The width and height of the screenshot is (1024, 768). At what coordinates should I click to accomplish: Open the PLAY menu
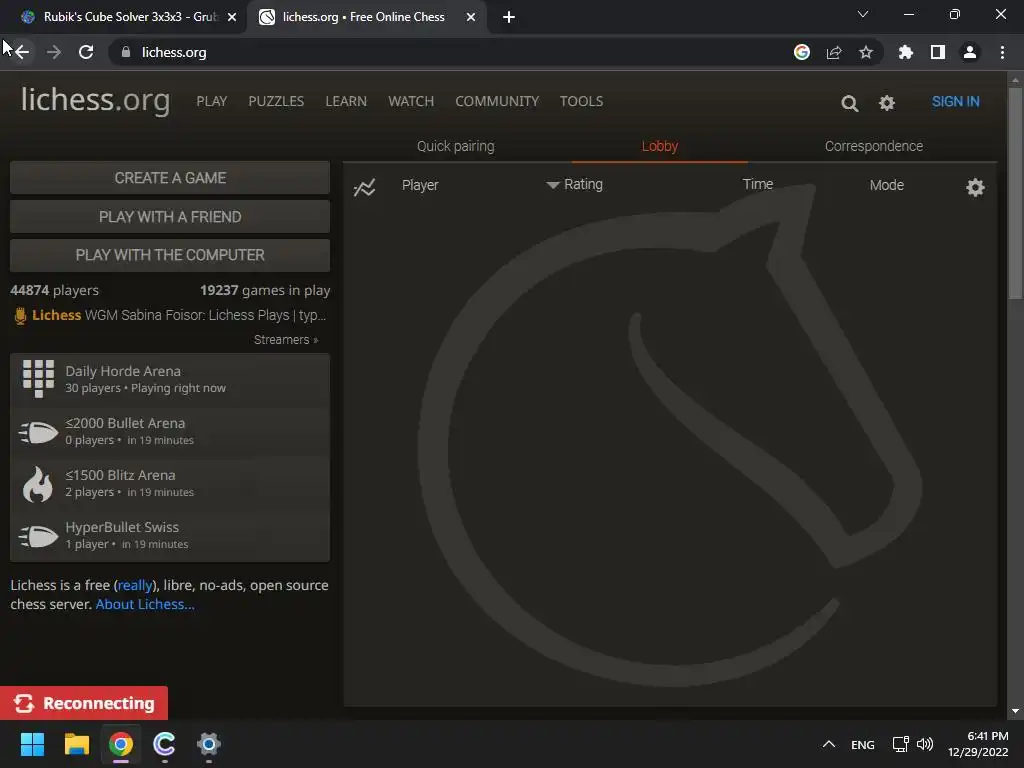point(212,101)
